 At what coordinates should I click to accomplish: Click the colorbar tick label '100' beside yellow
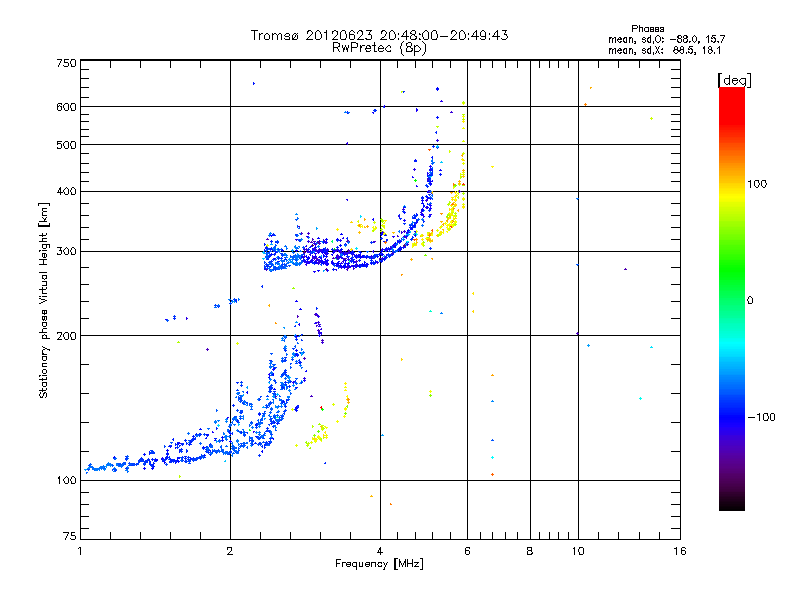coord(757,184)
